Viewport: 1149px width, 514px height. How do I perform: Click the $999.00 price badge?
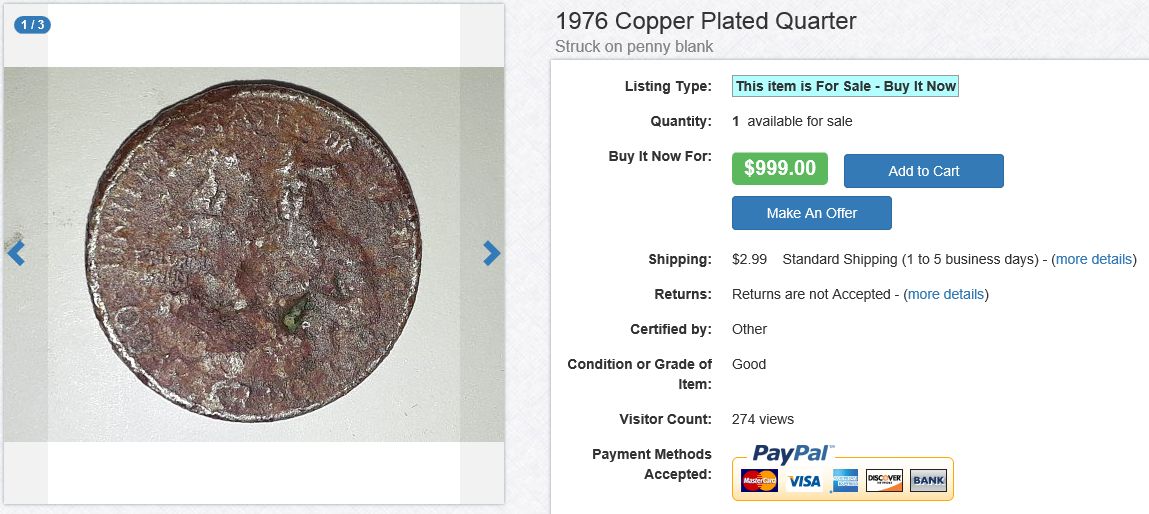click(780, 168)
